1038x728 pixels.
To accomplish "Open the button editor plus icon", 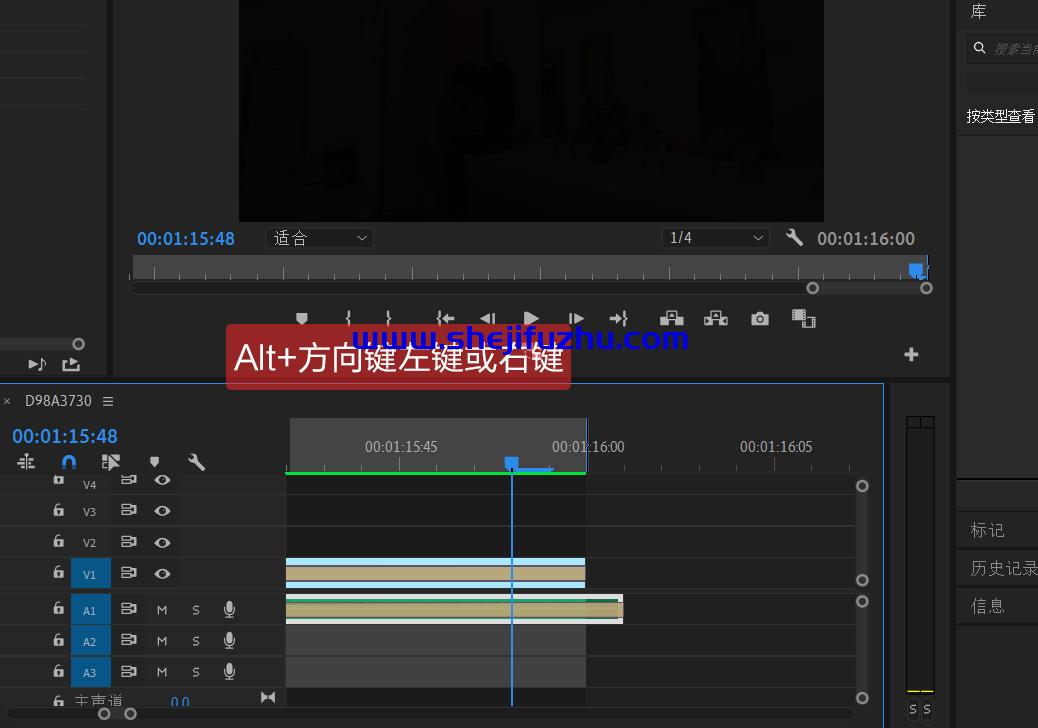I will tap(911, 355).
